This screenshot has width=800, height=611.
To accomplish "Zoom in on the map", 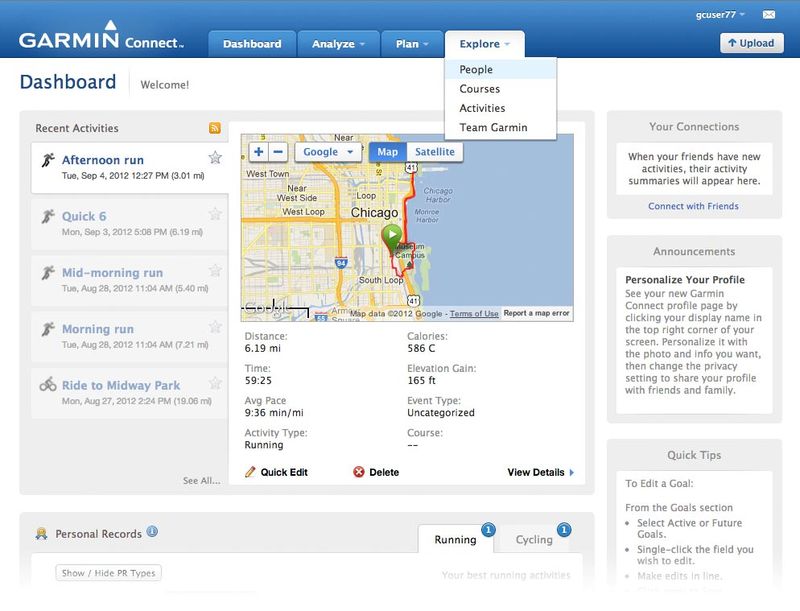I will [x=259, y=151].
